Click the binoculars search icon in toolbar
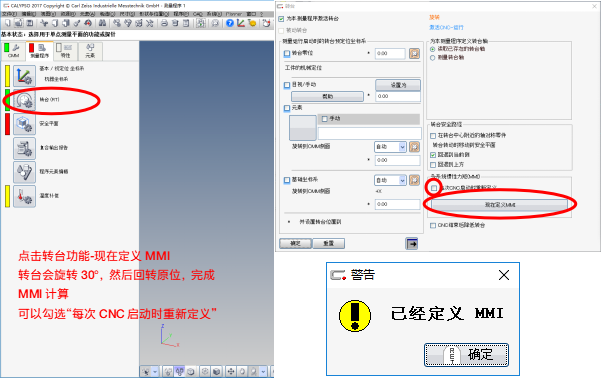602x378 pixels. point(102,23)
